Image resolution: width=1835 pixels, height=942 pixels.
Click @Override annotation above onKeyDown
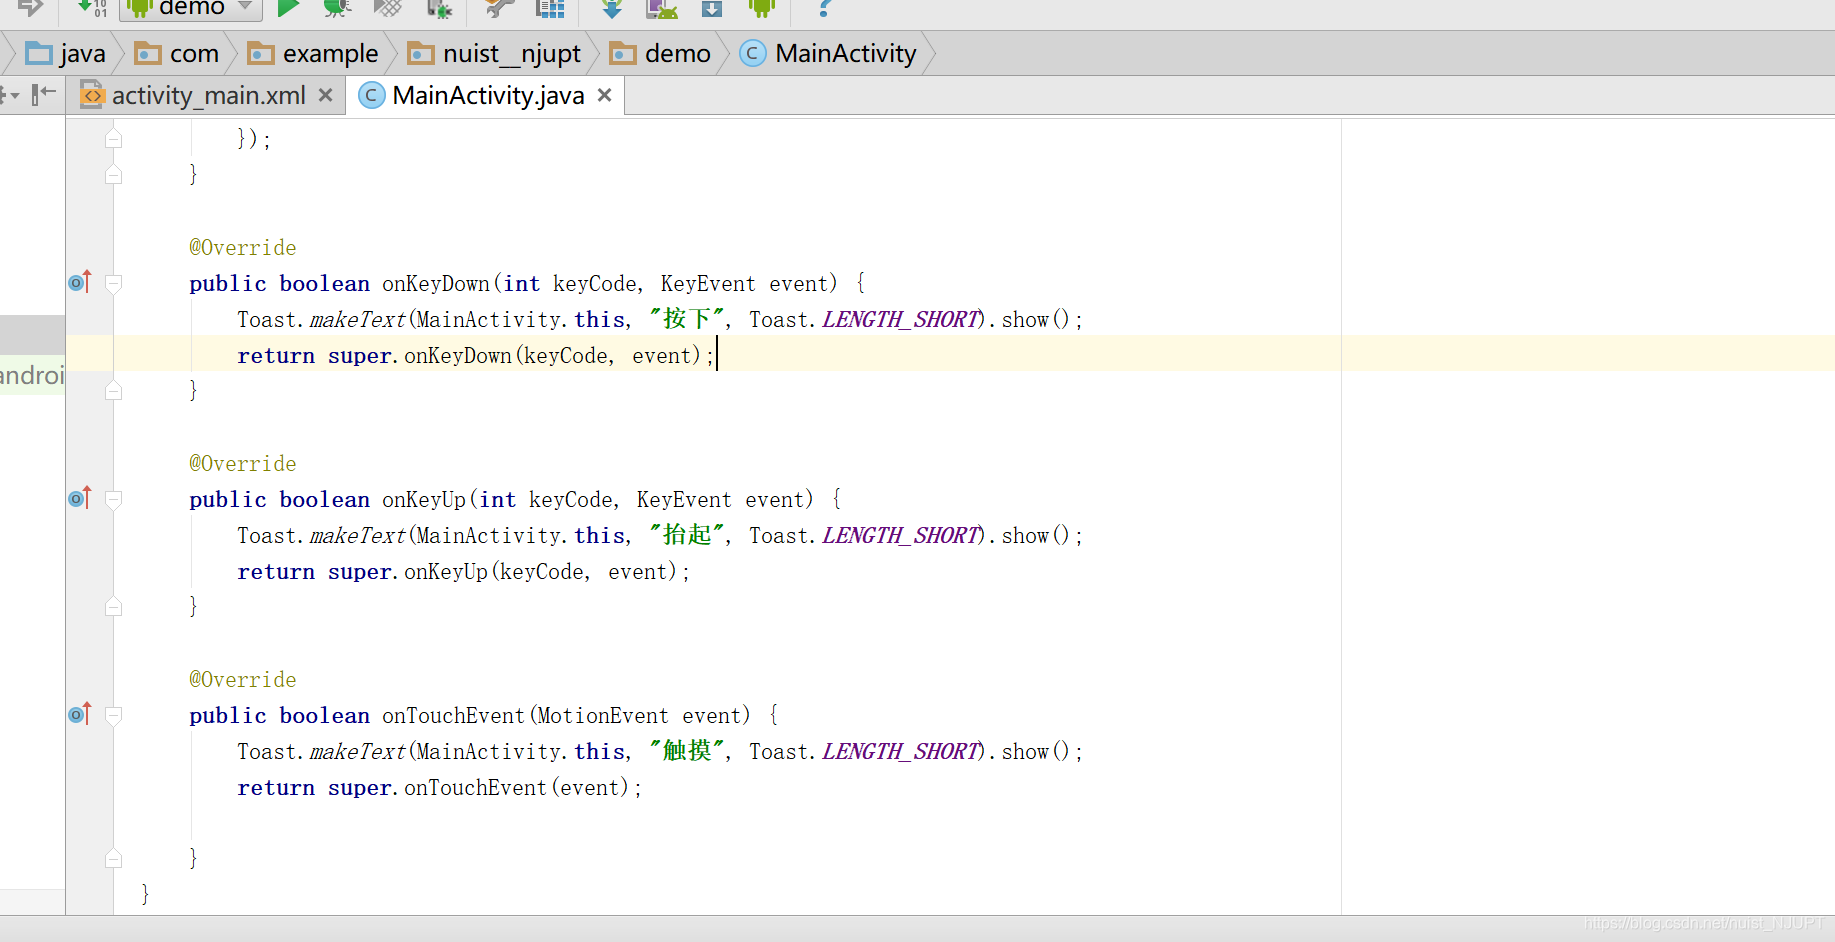(x=243, y=248)
